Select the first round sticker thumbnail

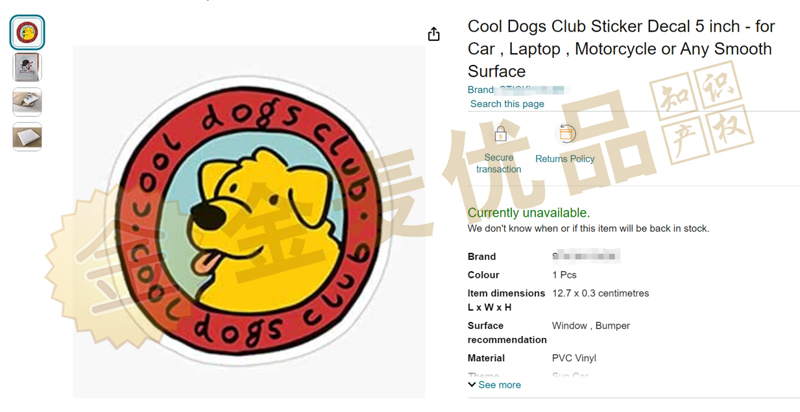pyautogui.click(x=27, y=32)
